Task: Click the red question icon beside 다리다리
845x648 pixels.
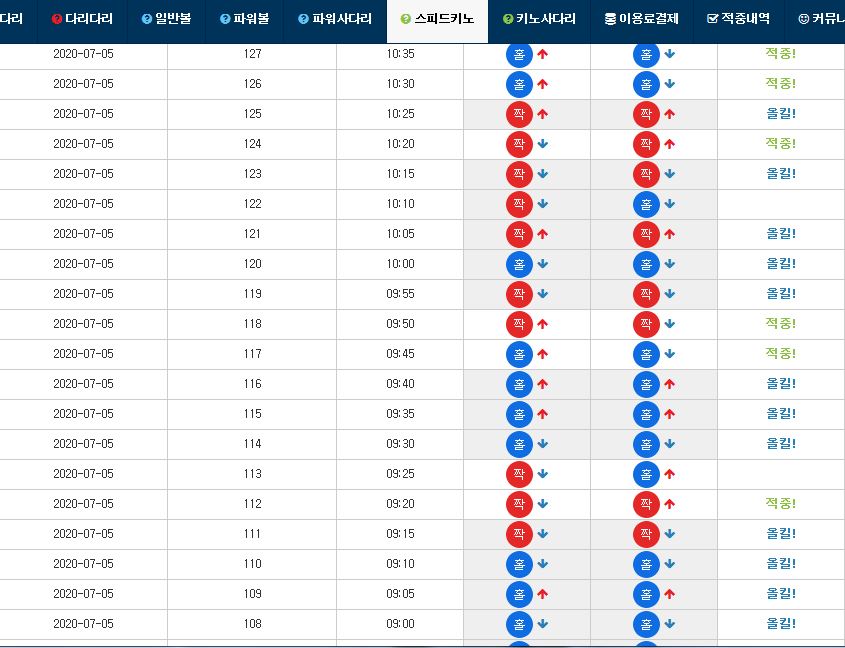Action: pyautogui.click(x=57, y=19)
